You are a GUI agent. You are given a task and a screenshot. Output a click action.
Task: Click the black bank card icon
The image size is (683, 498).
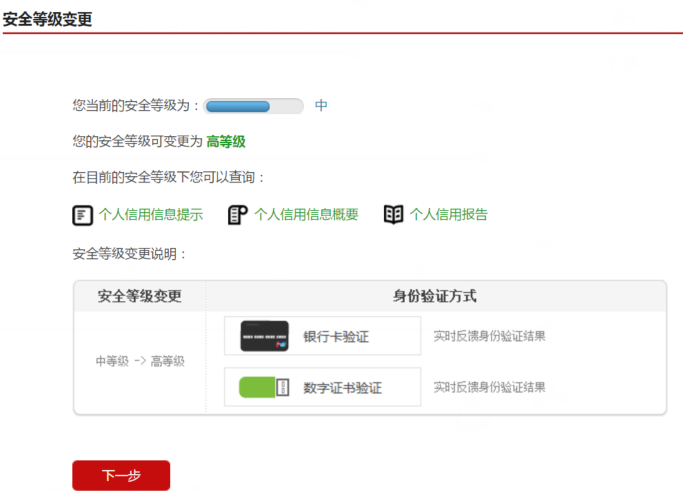264,336
